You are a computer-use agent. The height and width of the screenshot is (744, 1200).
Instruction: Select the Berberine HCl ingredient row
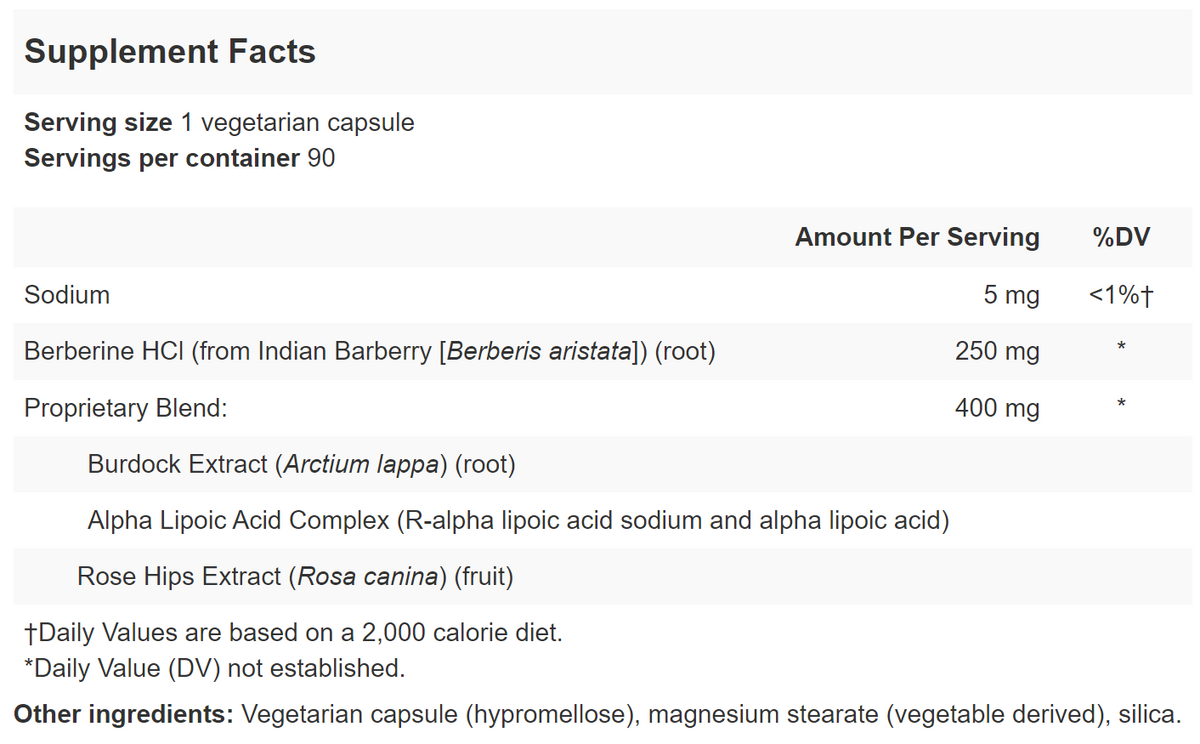tap(369, 352)
